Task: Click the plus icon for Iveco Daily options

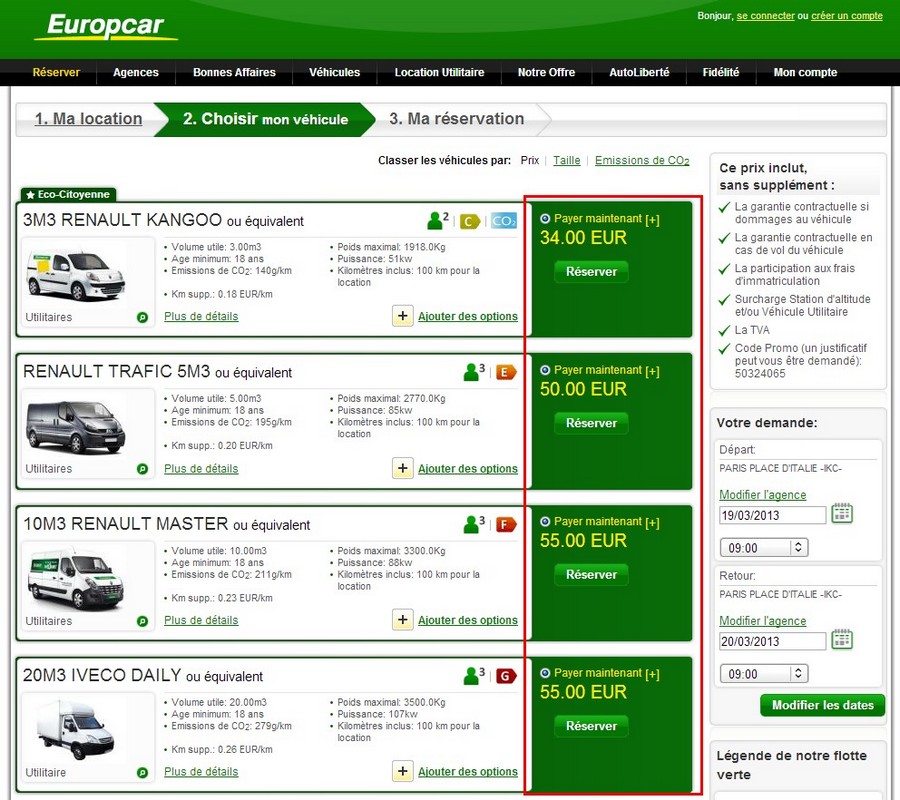Action: (x=403, y=771)
